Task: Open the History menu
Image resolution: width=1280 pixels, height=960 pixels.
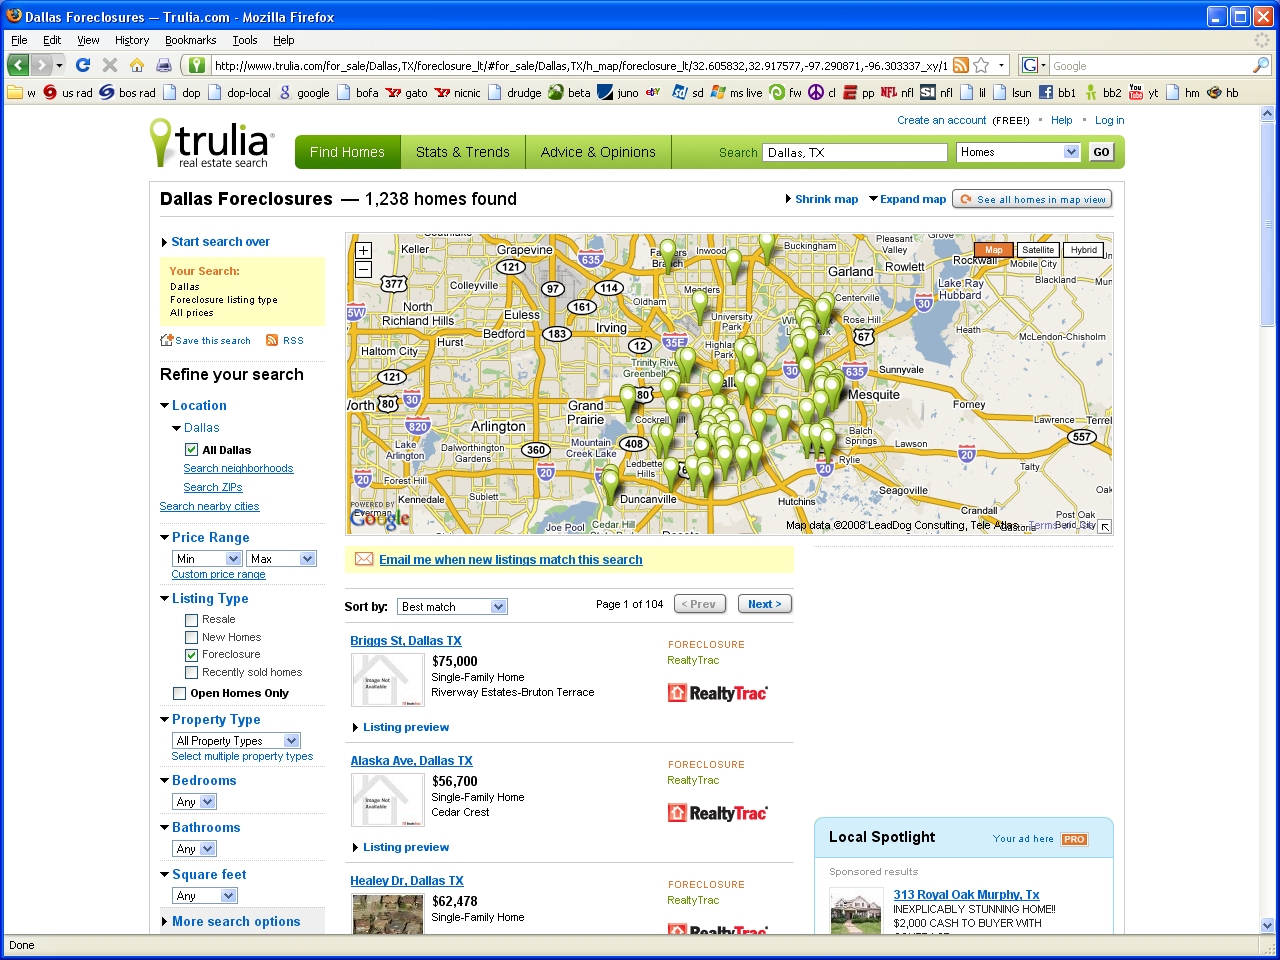Action: click(x=131, y=40)
